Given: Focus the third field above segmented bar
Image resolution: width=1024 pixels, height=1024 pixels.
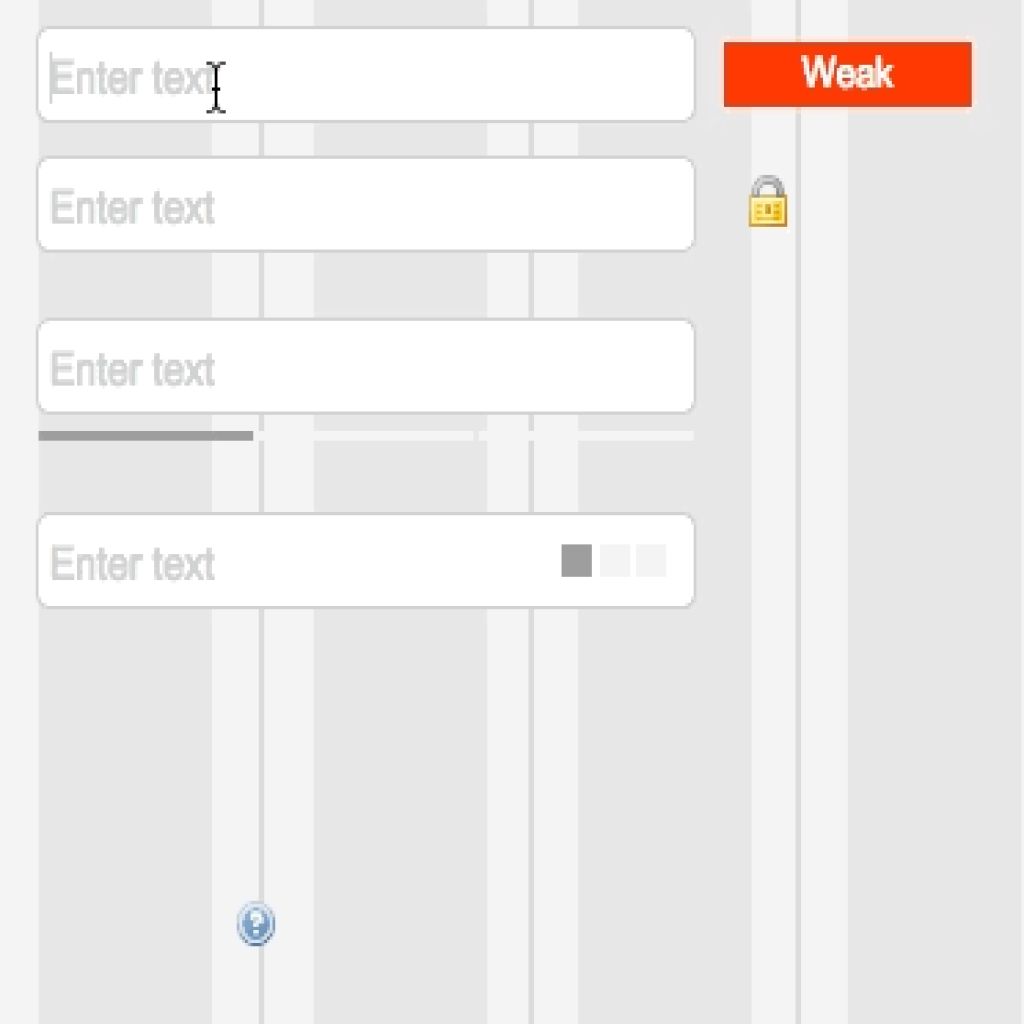Looking at the screenshot, I should coord(366,366).
